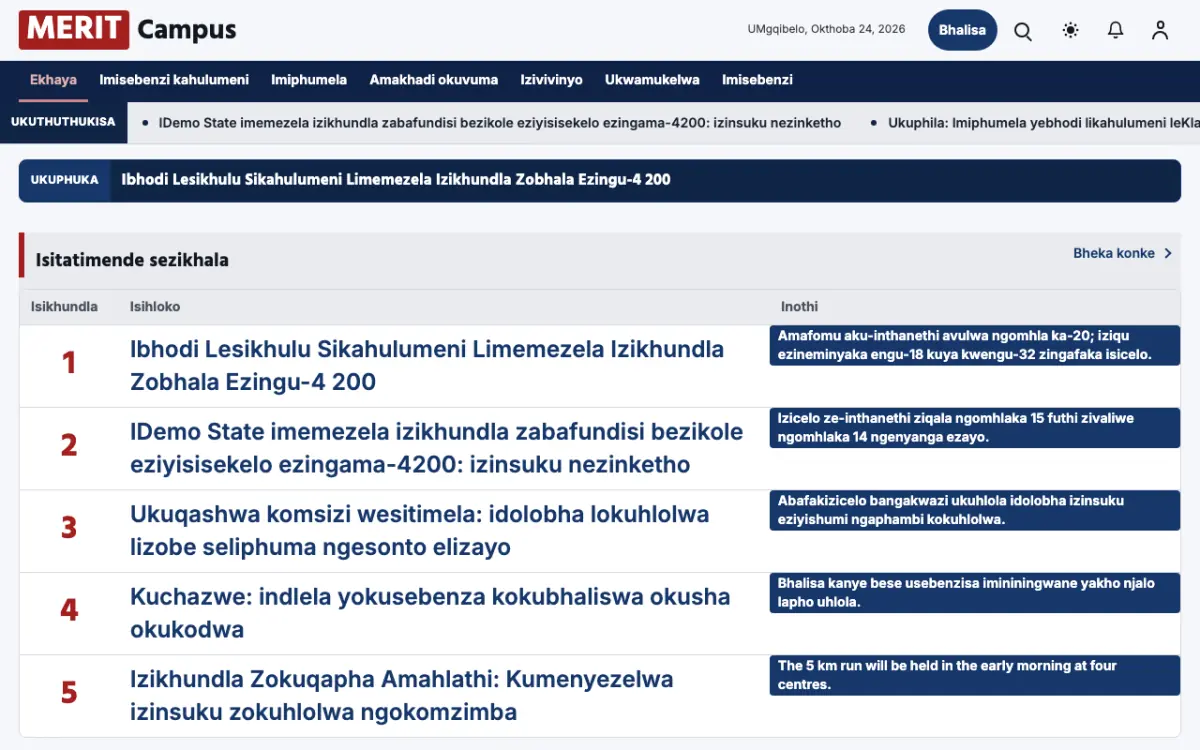
Task: Select the Ekhaya tab
Action: click(x=53, y=80)
